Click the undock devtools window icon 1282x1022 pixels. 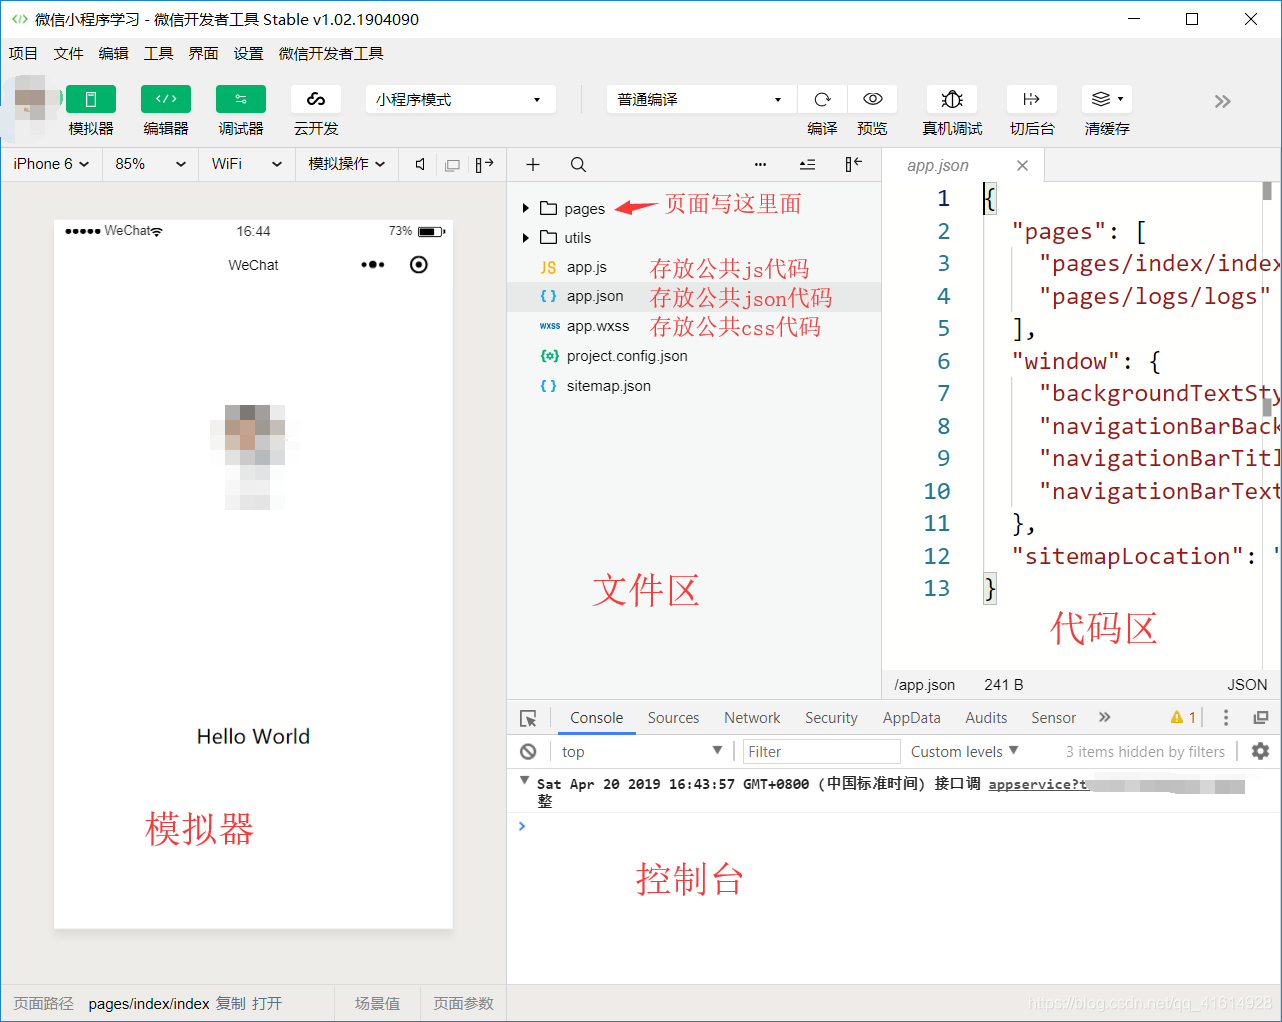point(1261,717)
